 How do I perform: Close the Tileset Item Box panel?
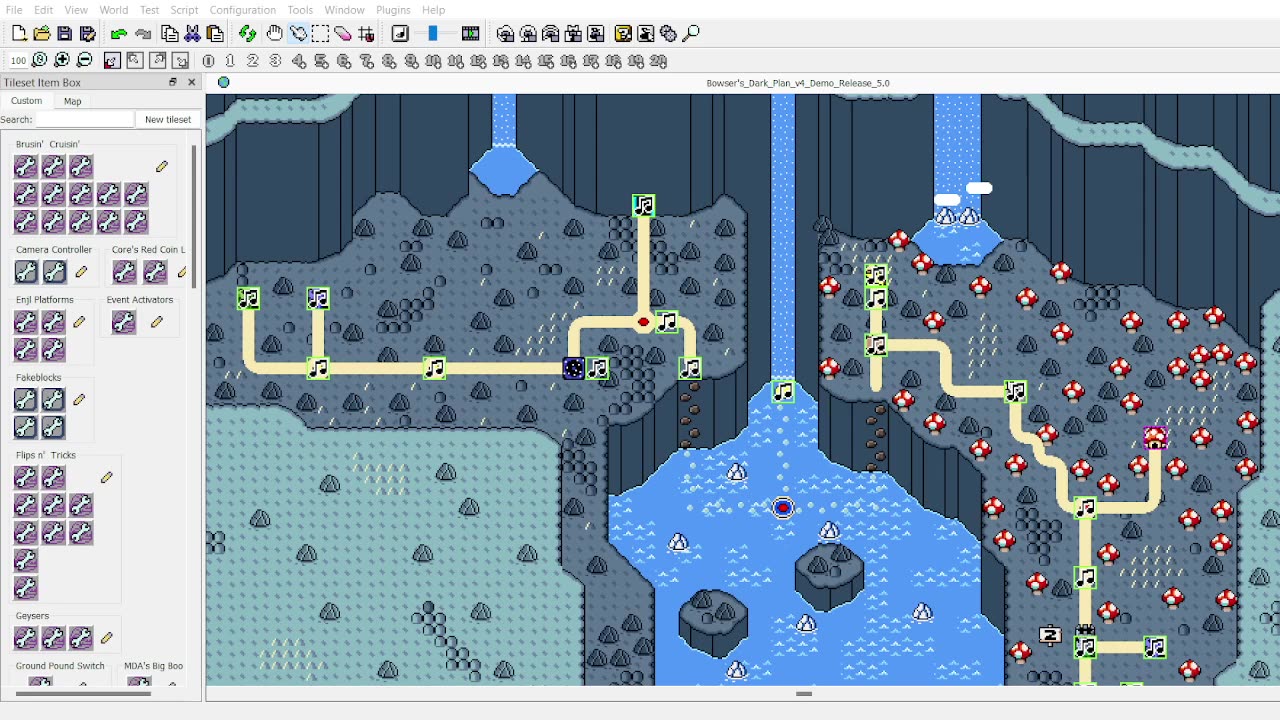[191, 83]
